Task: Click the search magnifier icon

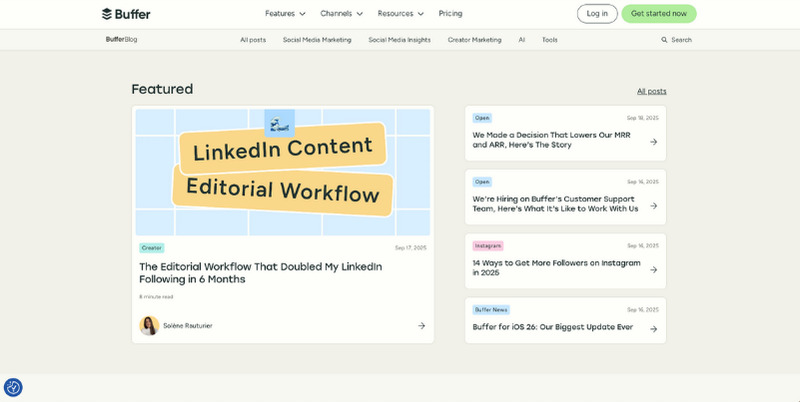Action: click(664, 40)
